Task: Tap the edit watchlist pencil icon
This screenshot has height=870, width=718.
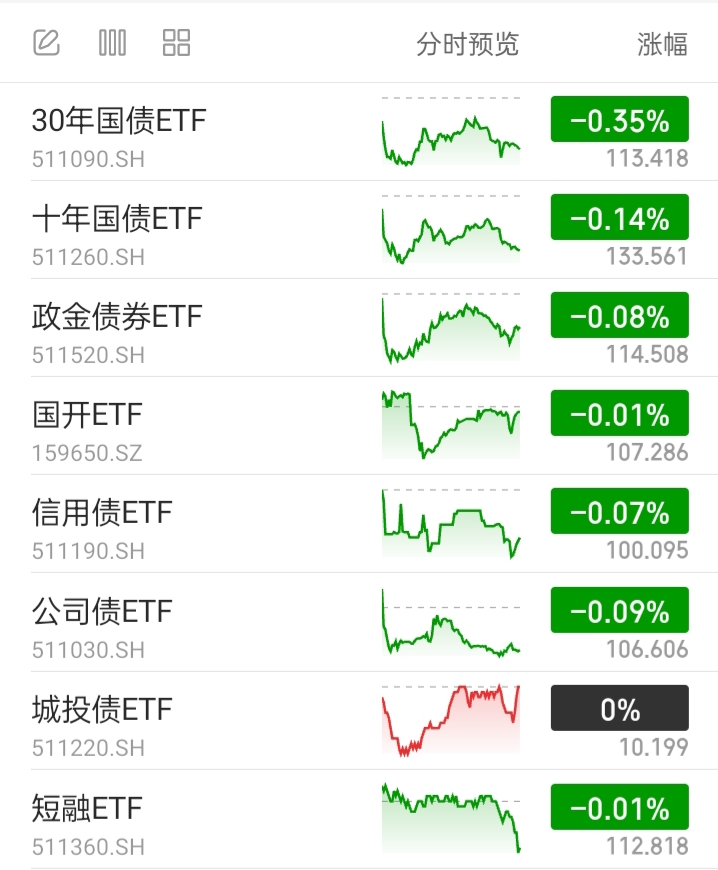Action: 47,43
